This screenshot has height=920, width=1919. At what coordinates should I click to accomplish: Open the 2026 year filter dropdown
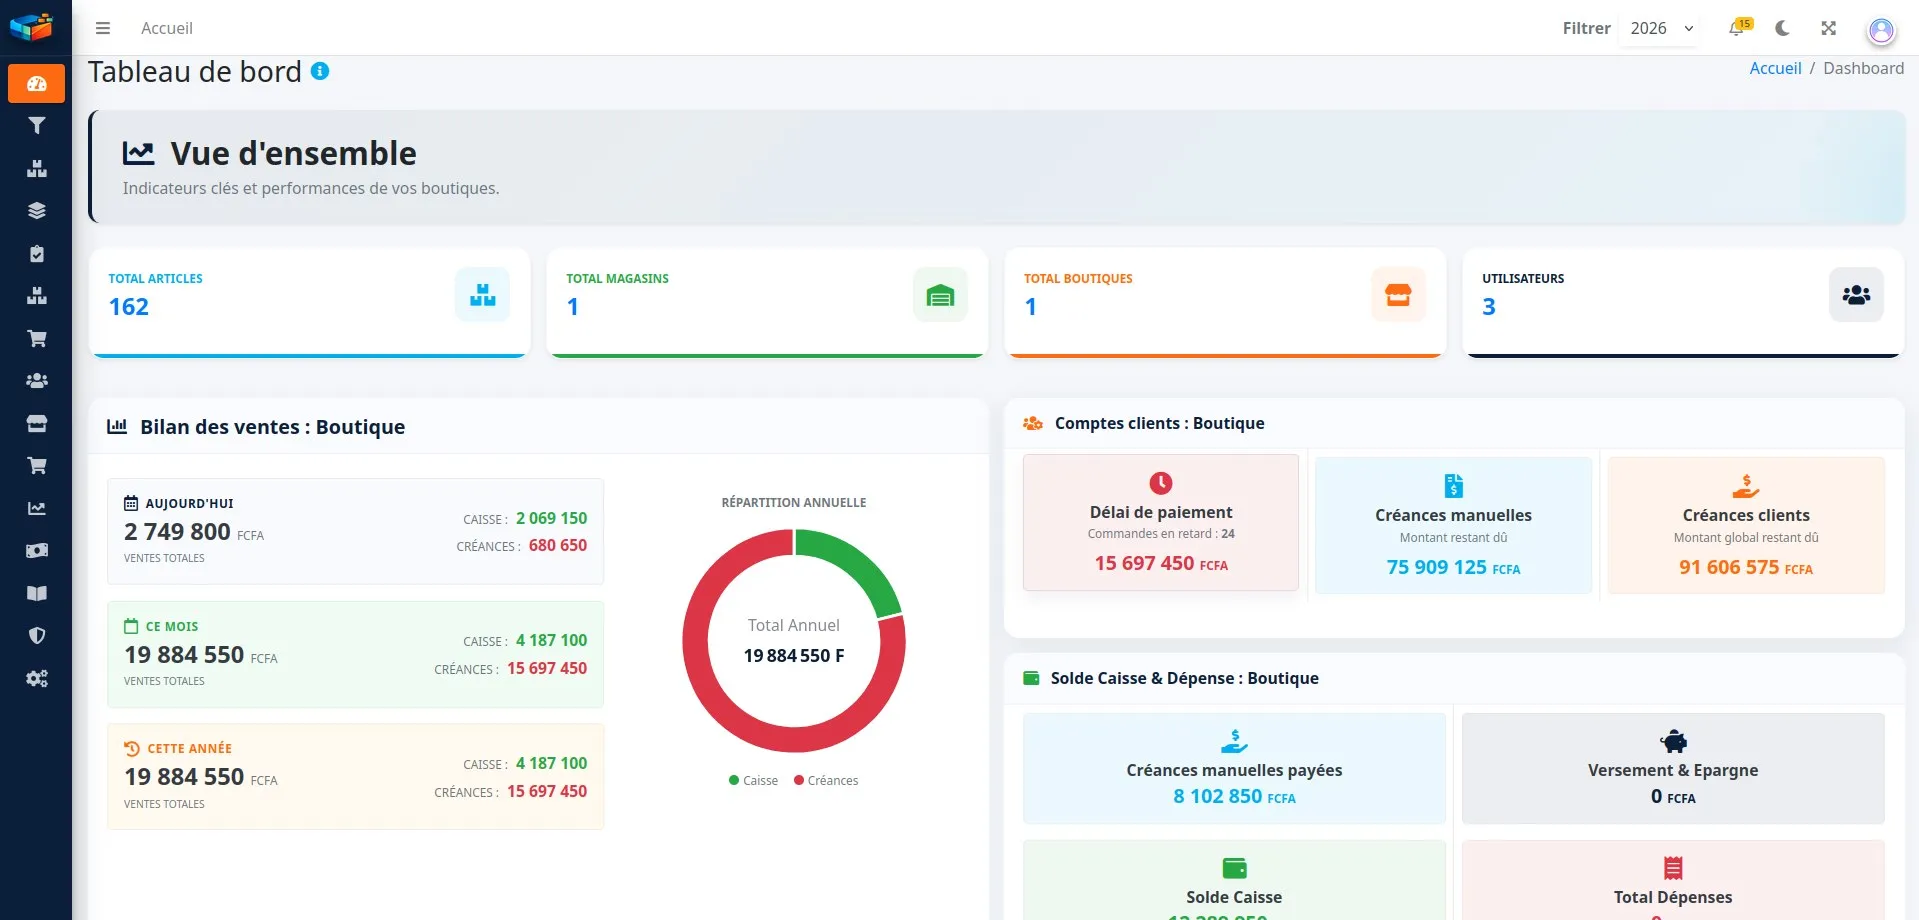pos(1662,28)
